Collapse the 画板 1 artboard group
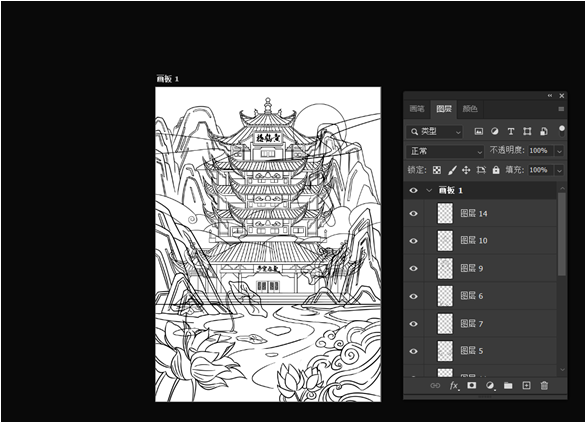 pos(429,191)
